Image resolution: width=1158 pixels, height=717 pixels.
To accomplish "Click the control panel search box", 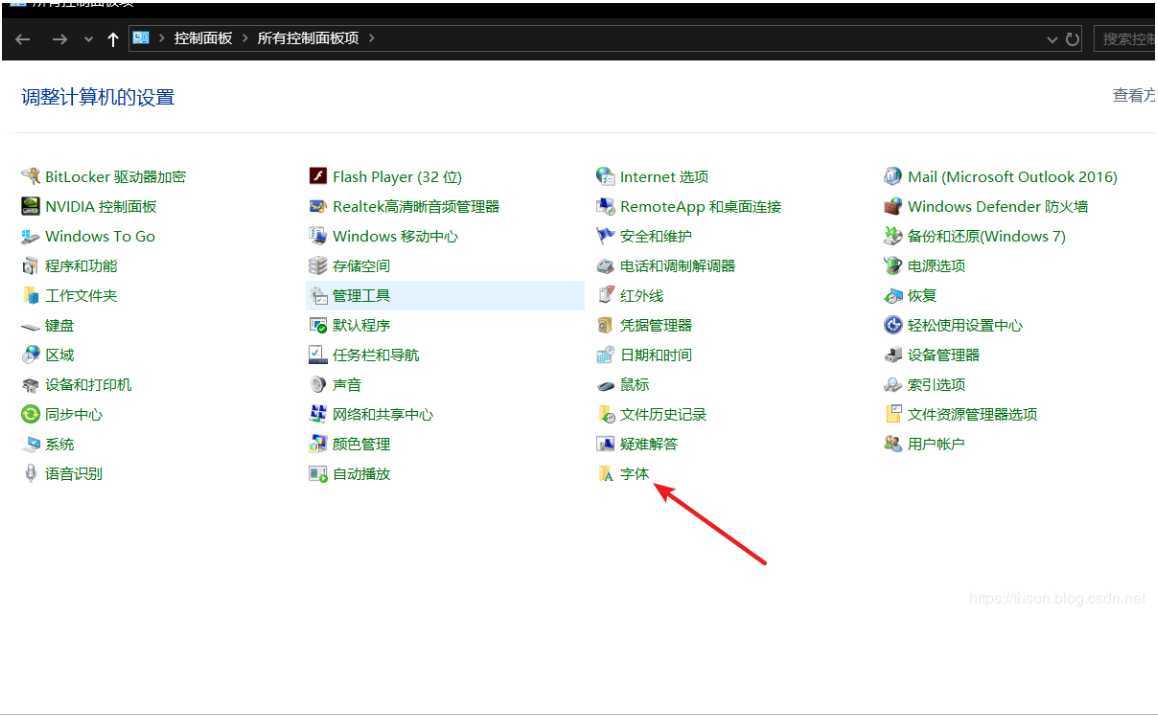I will tap(1126, 39).
